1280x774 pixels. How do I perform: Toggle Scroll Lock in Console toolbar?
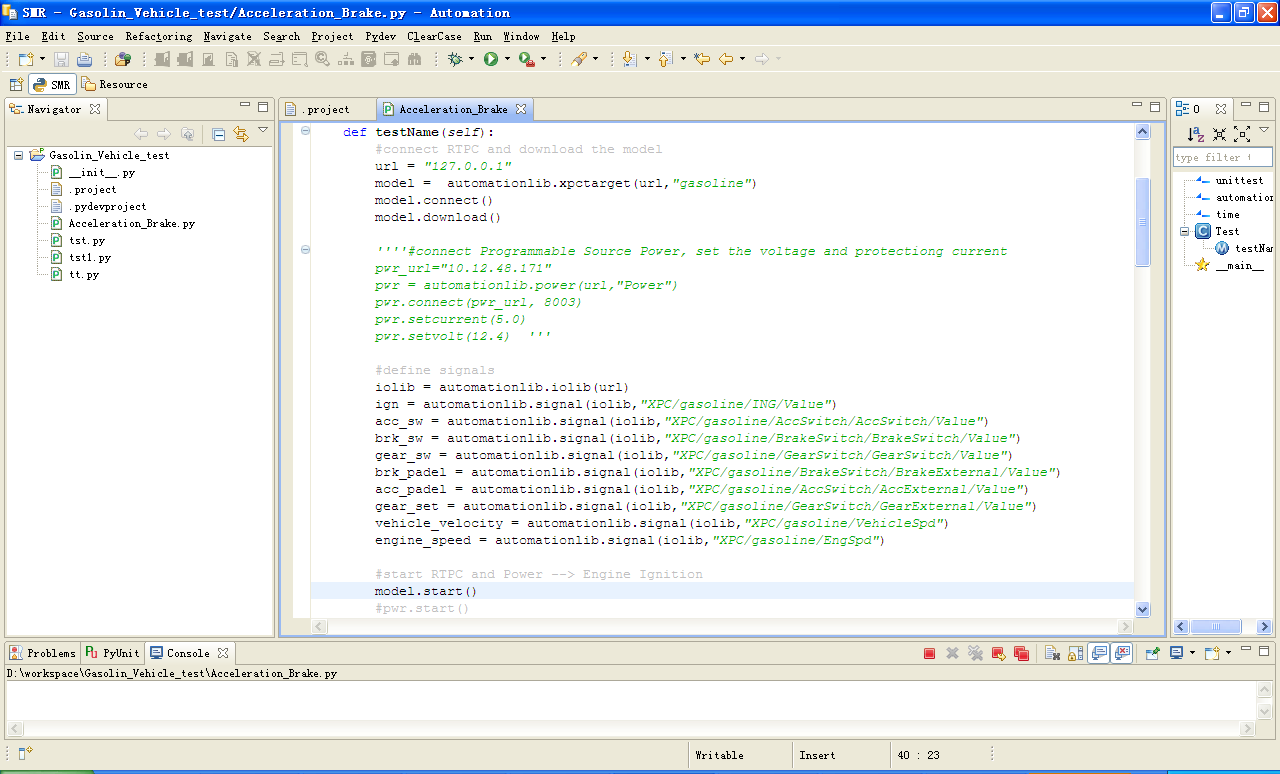click(x=1075, y=653)
